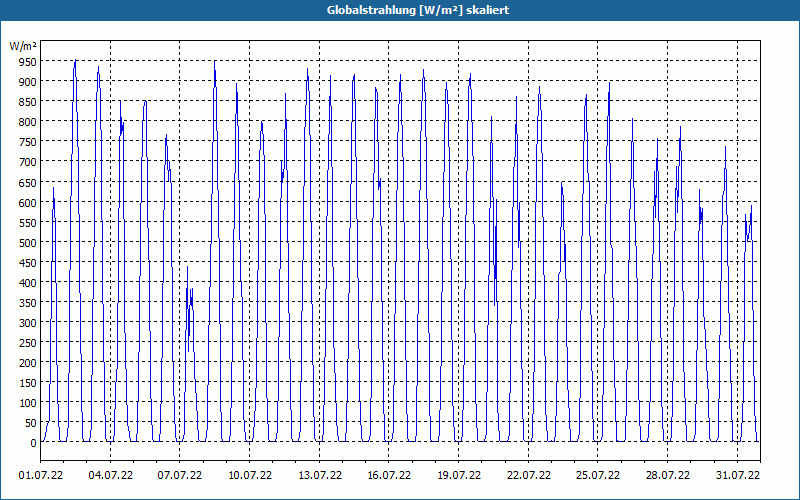Click the 200 y-axis label

click(27, 363)
